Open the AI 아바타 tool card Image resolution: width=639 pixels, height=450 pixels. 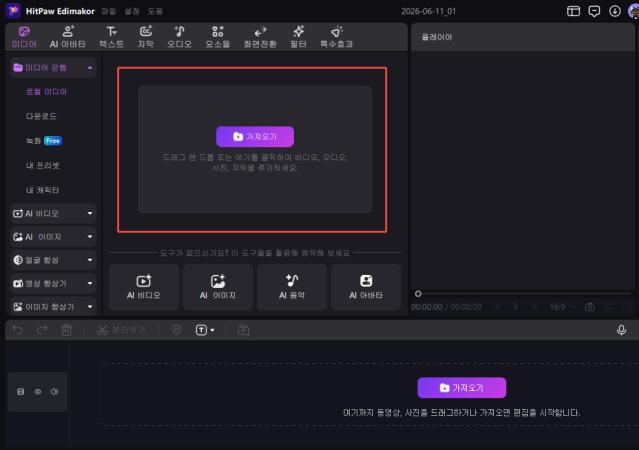tap(366, 287)
